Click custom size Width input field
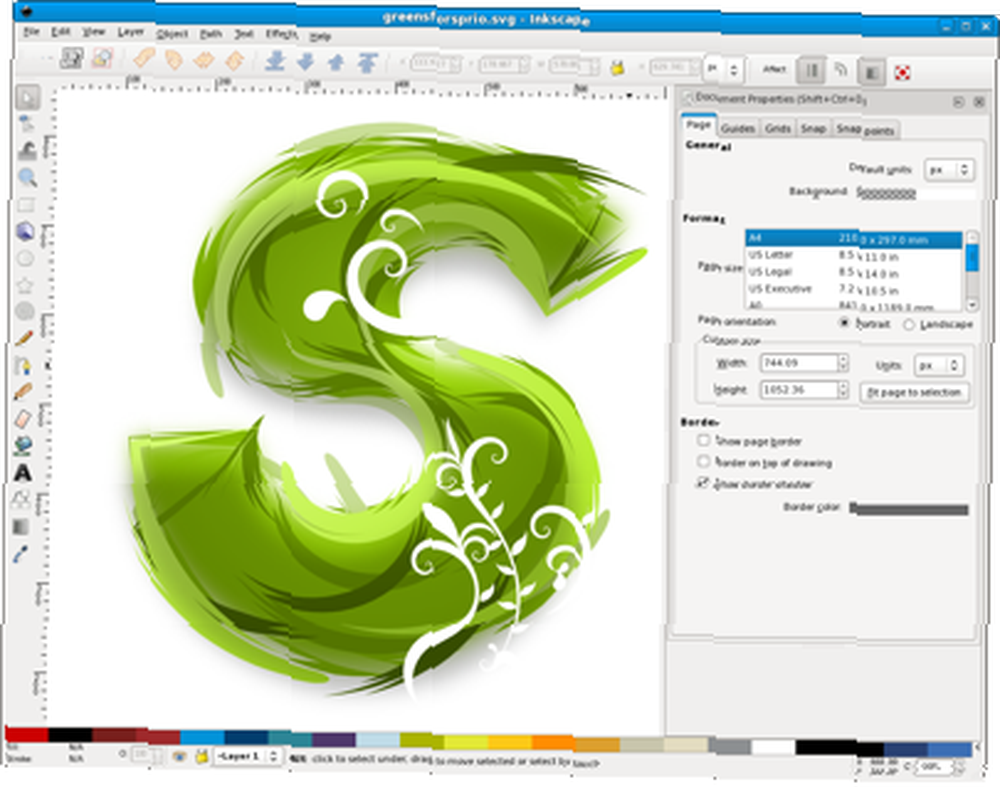Screen dimensions: 1000x787 798,363
